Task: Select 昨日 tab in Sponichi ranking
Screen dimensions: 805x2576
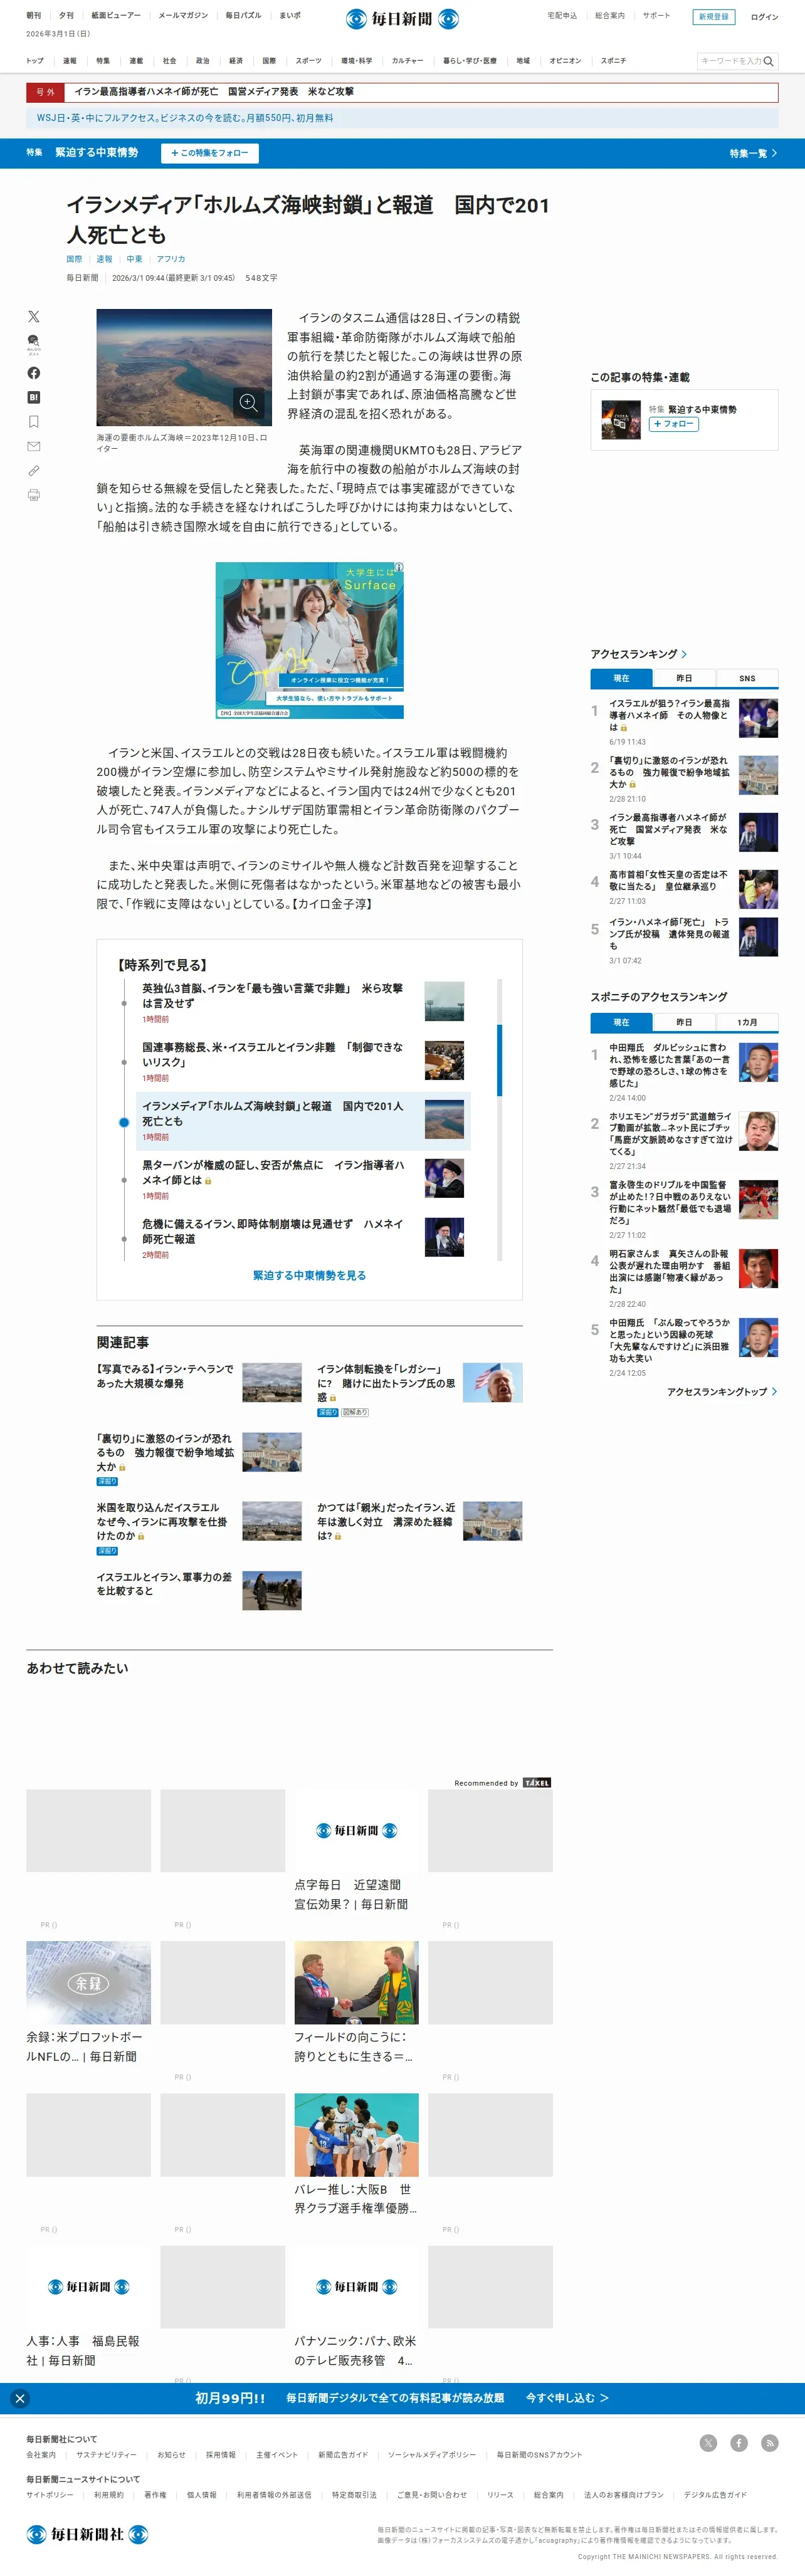Action: [684, 1022]
